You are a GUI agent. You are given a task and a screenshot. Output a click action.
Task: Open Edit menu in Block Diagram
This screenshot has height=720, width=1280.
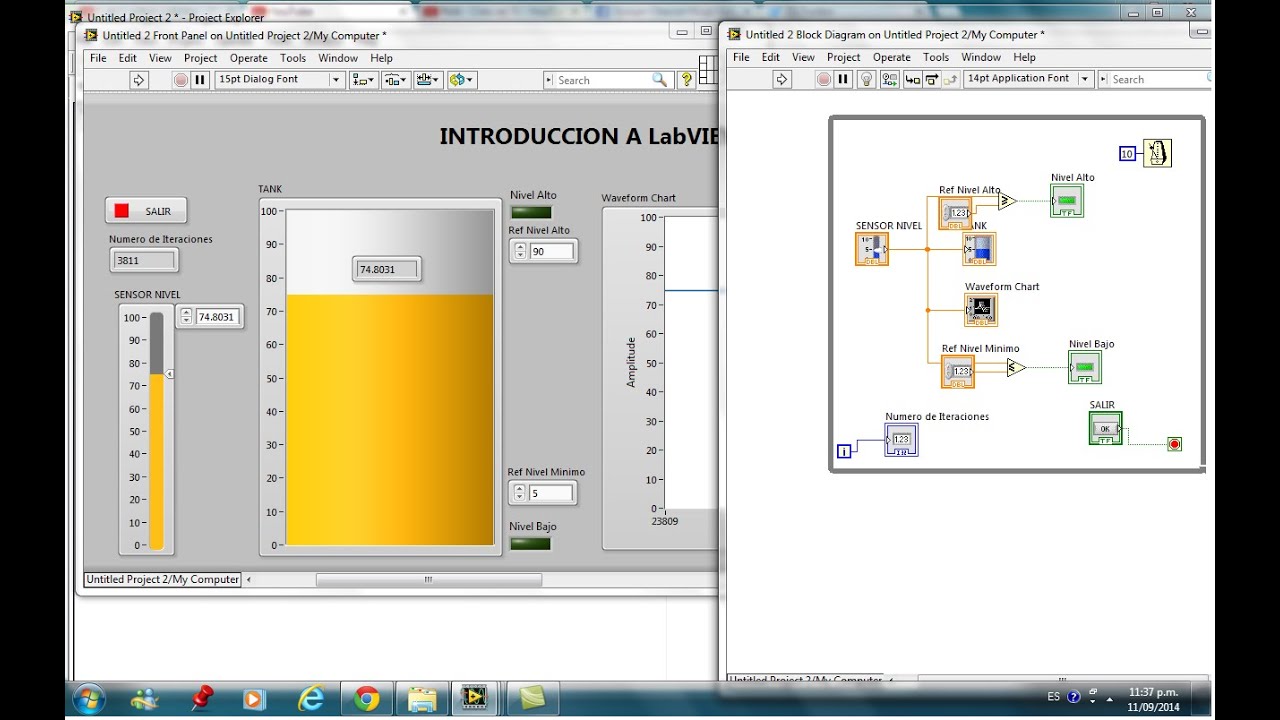point(771,57)
